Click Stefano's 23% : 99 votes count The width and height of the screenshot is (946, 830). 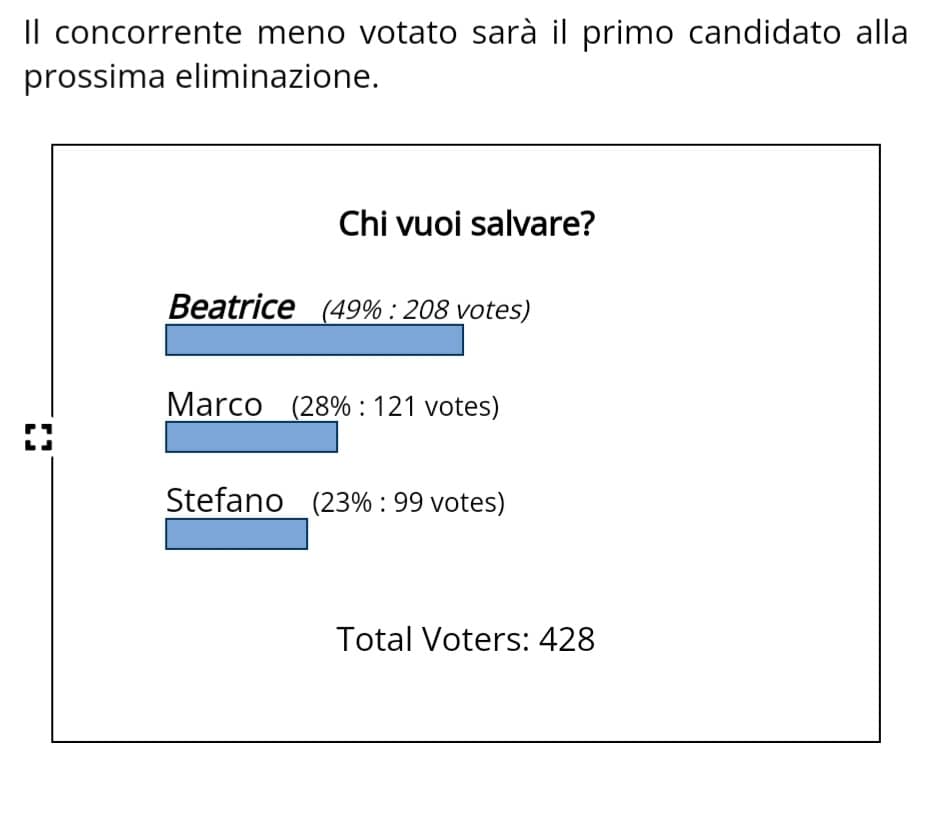click(408, 503)
